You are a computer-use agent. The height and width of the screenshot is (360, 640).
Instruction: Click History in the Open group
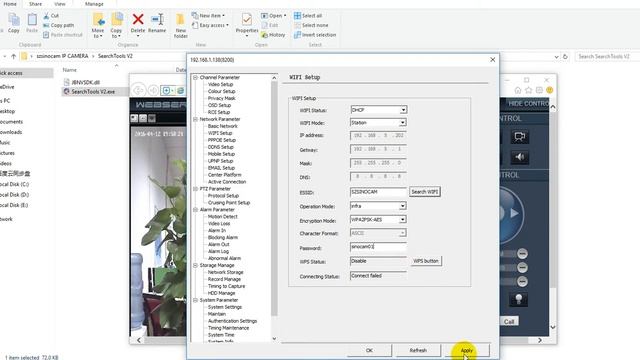[273, 35]
